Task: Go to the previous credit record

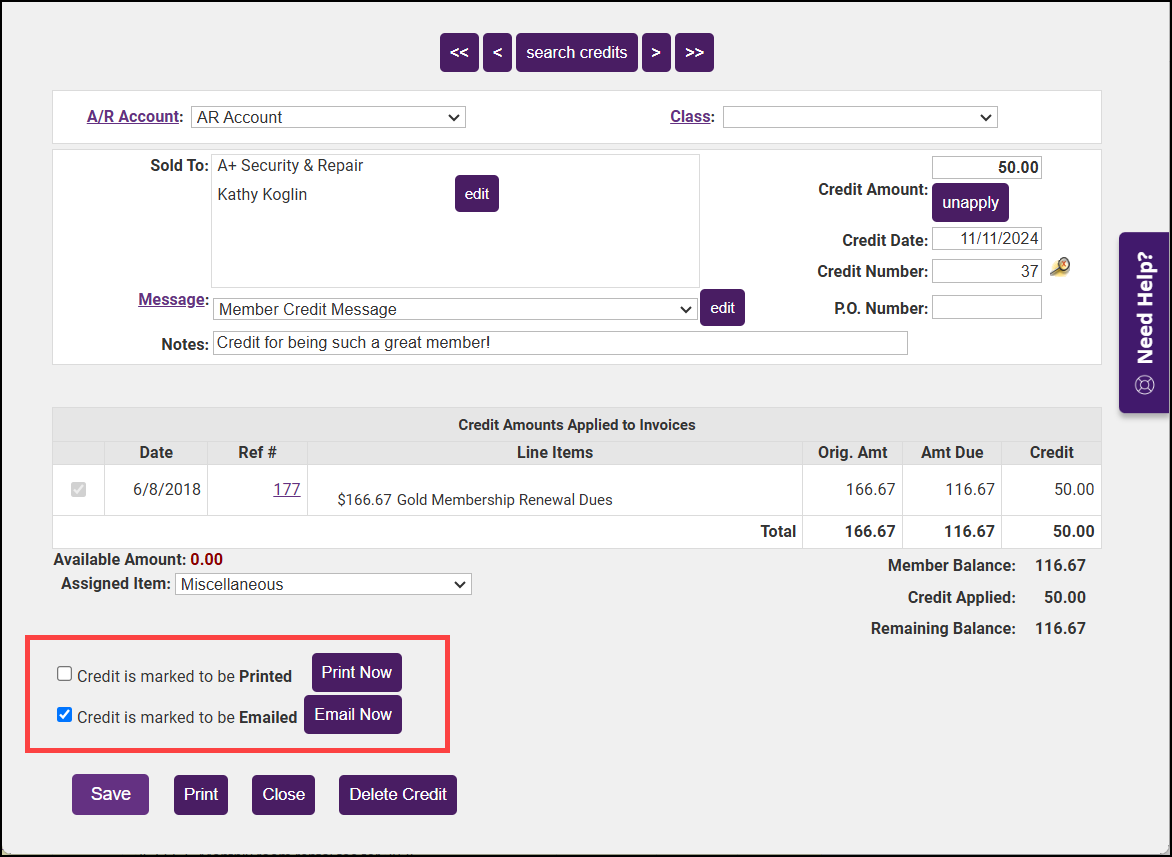Action: tap(497, 53)
